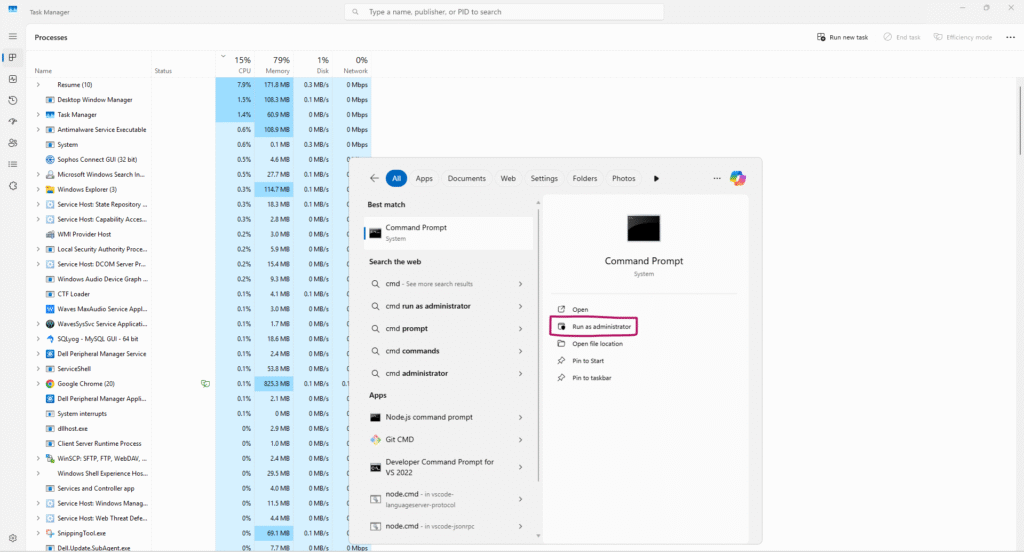Go to the Users page icon
The height and width of the screenshot is (552, 1024).
point(13,143)
